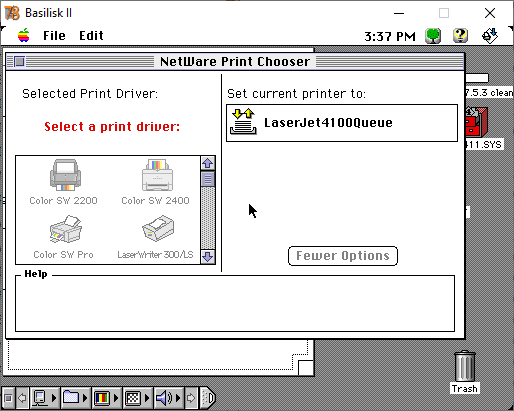Viewport: 514px width, 411px height.
Task: Close the NetWare Print Chooser window box
Action: coord(20,61)
